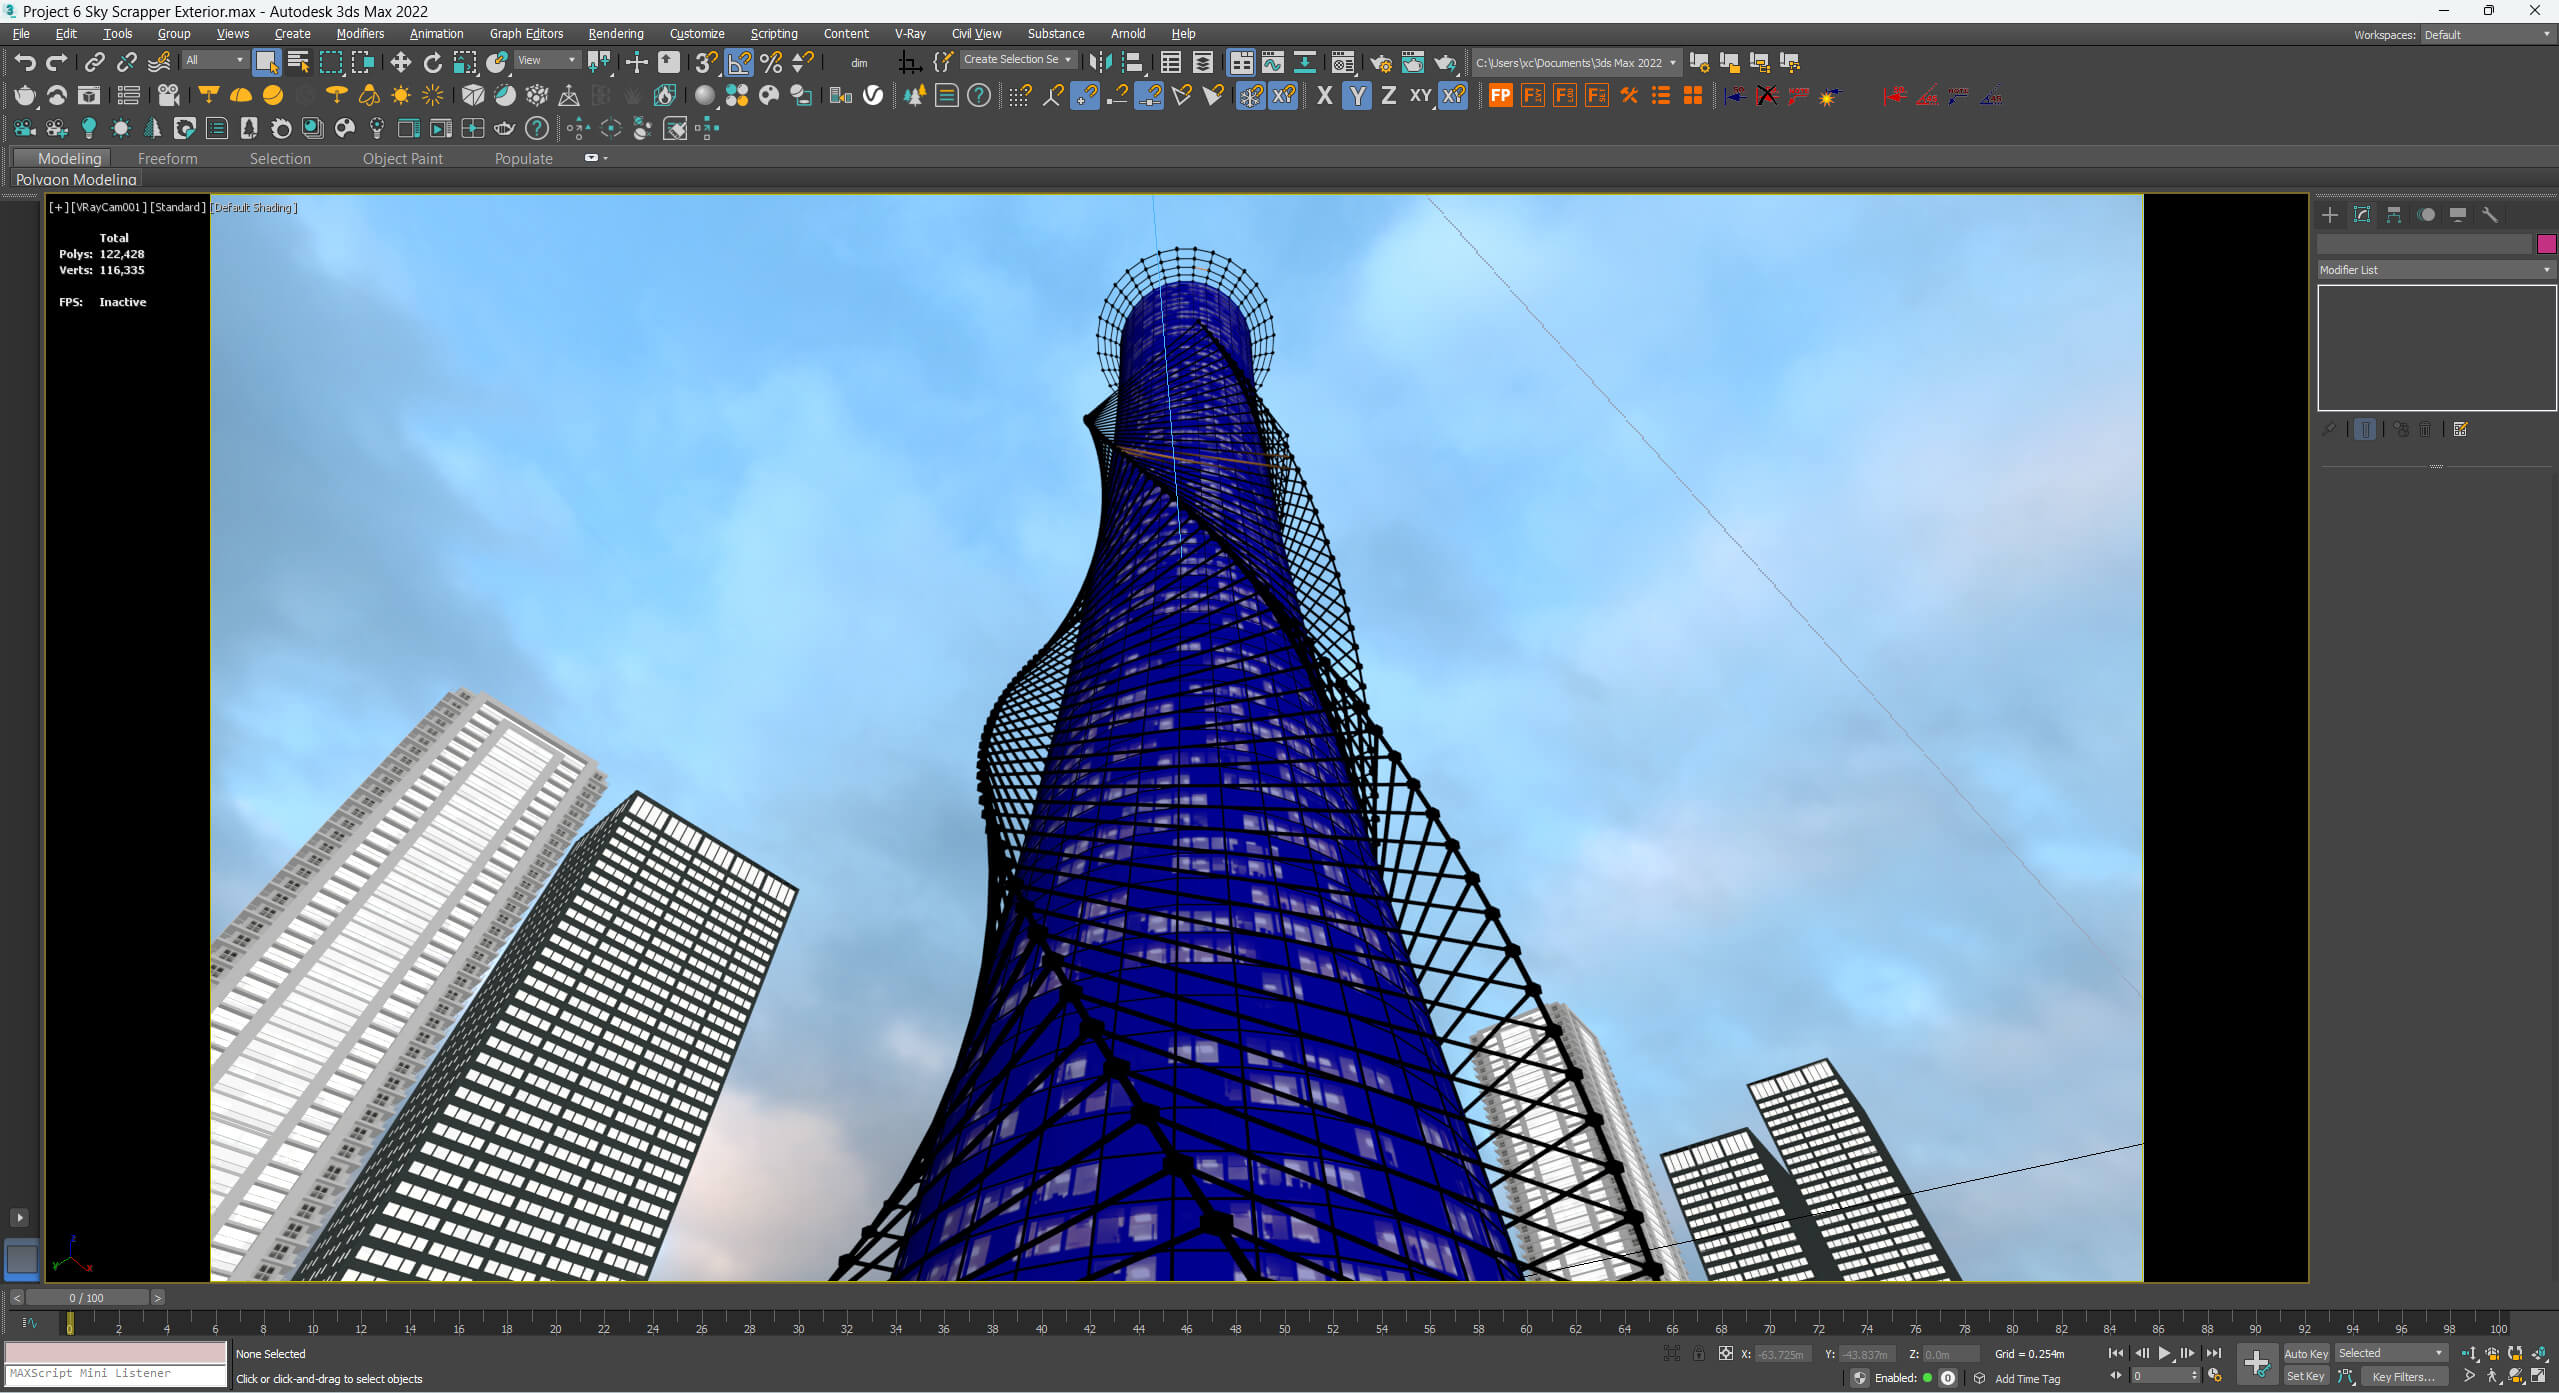
Task: Click the physical camera icon in toolbar
Action: [x=168, y=95]
